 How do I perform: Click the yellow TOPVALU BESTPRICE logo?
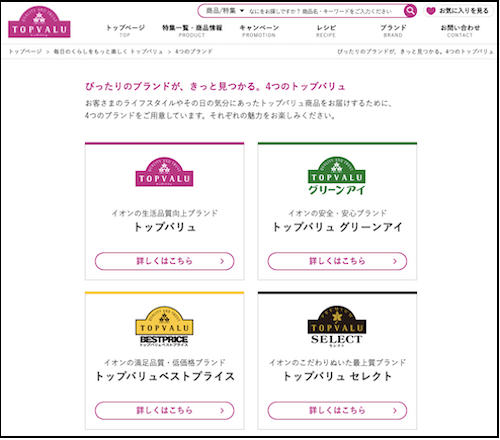click(x=164, y=326)
